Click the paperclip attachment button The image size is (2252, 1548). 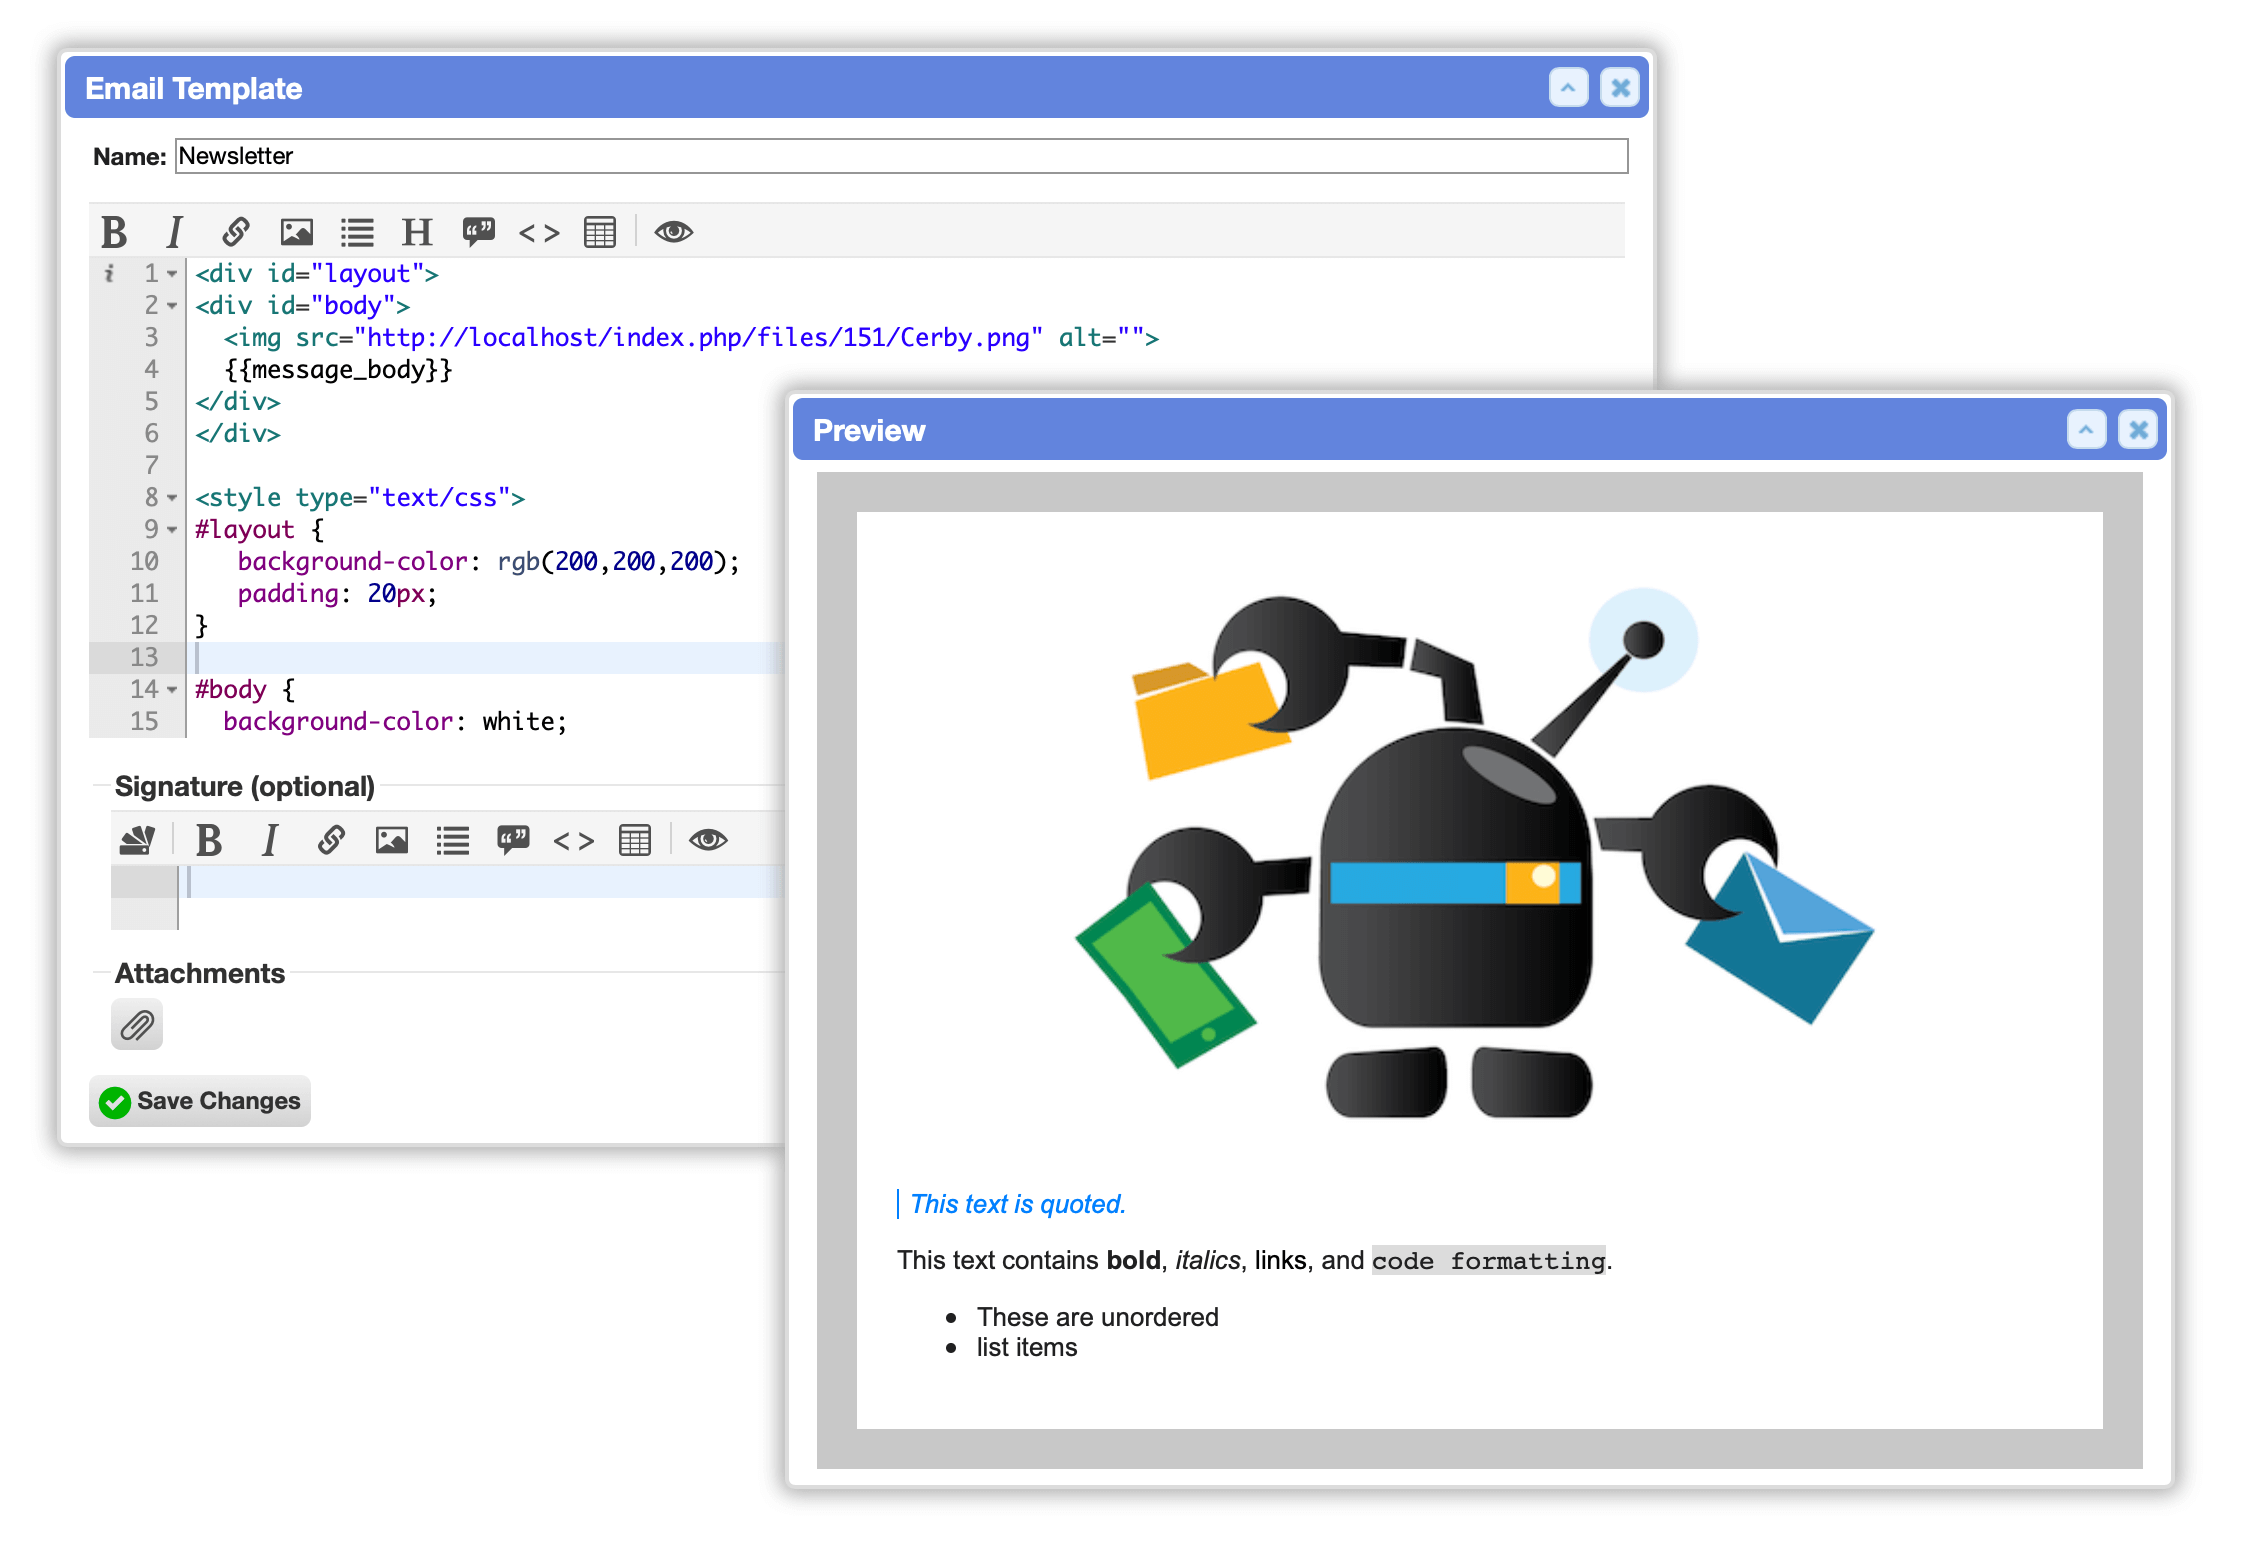coord(137,1025)
